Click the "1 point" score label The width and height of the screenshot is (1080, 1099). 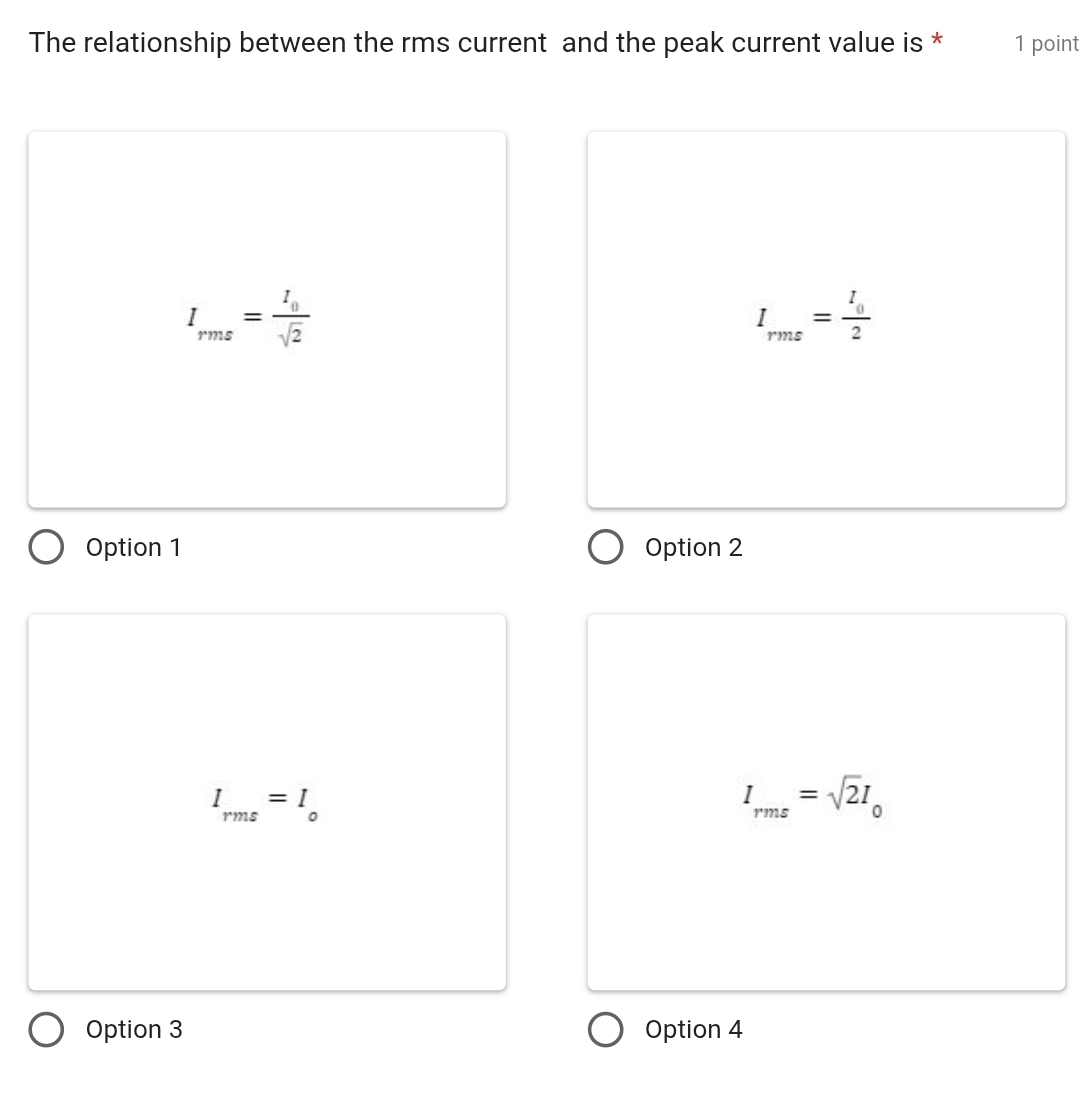pyautogui.click(x=1046, y=44)
